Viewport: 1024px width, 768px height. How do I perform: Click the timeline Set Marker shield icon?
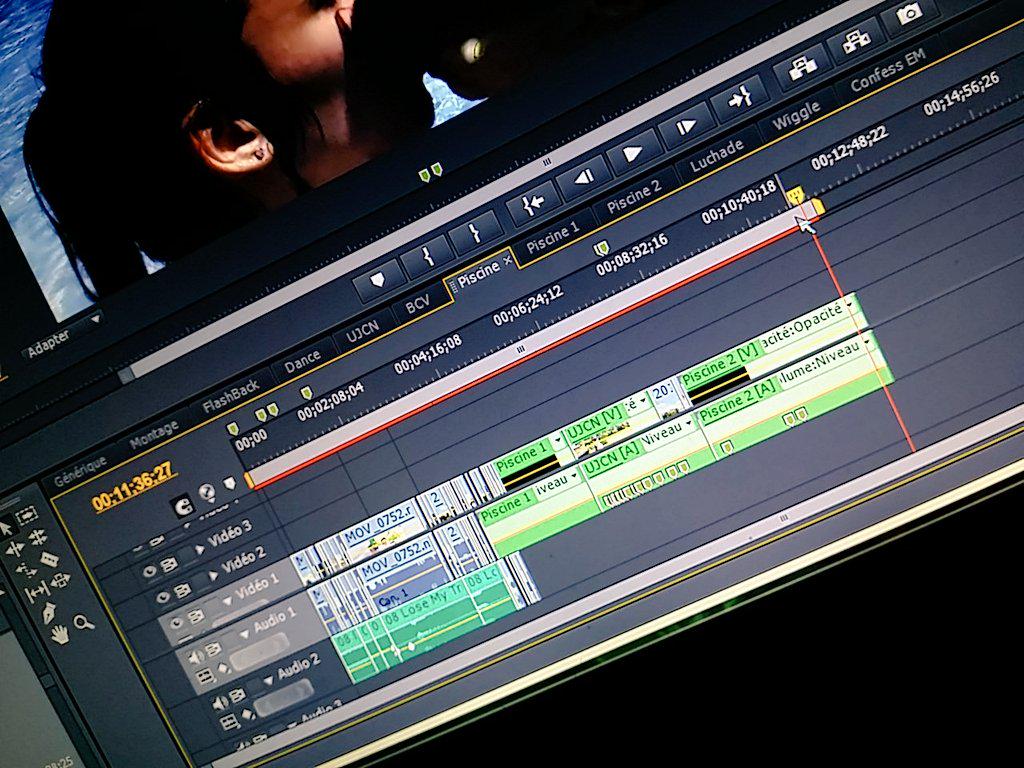229,483
